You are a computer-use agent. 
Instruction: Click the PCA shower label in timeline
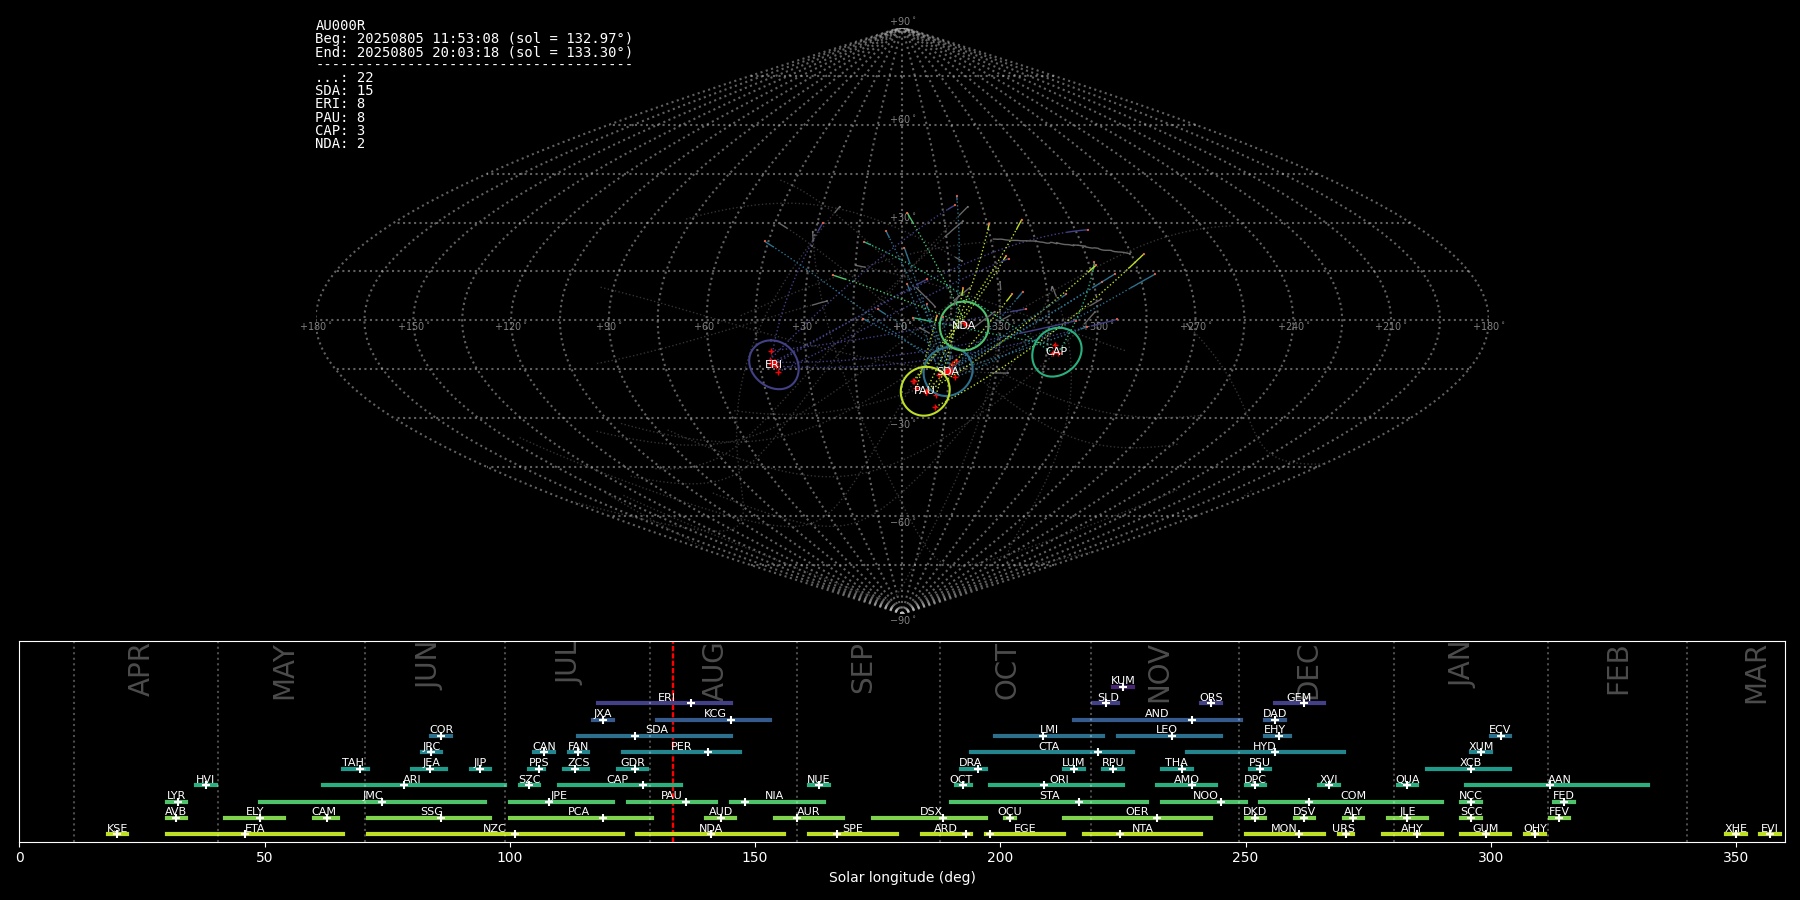[x=578, y=812]
